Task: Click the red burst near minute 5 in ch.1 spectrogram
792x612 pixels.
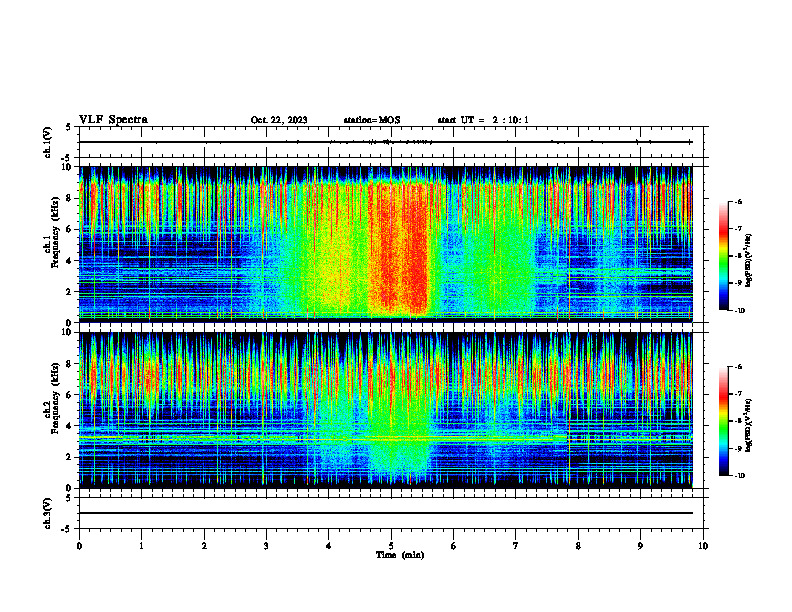Action: [399, 247]
